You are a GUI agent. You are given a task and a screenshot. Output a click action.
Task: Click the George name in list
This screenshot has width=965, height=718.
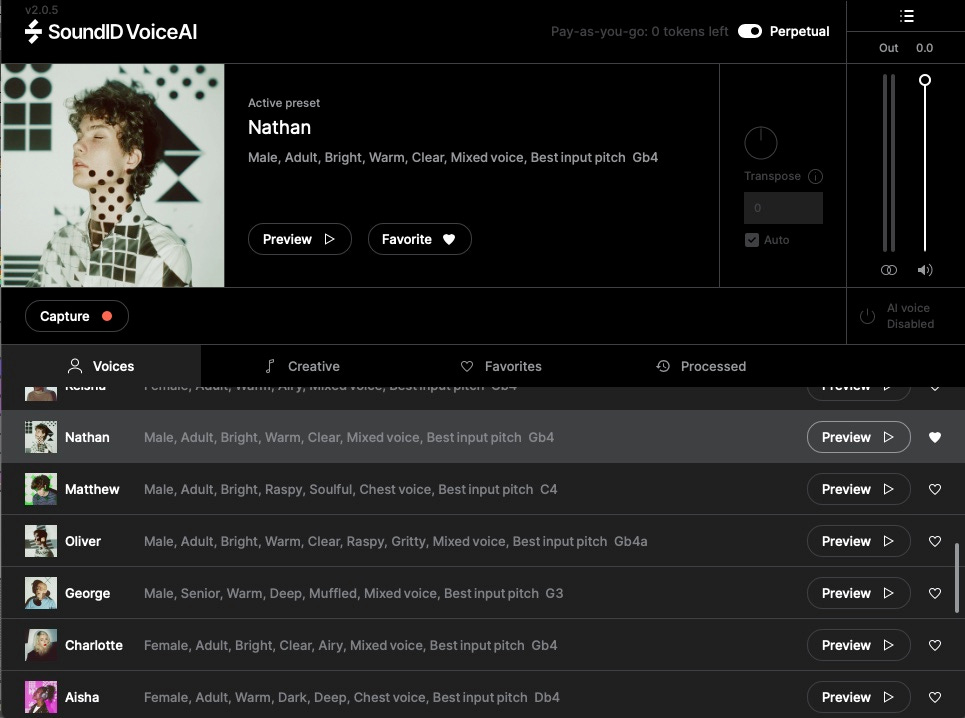pos(87,593)
